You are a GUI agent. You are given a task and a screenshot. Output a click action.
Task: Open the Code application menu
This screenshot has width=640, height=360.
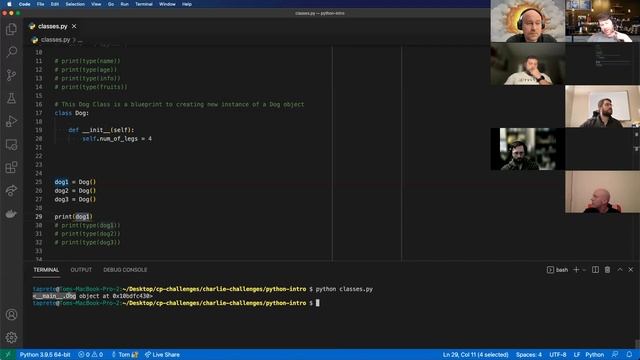[x=24, y=4]
